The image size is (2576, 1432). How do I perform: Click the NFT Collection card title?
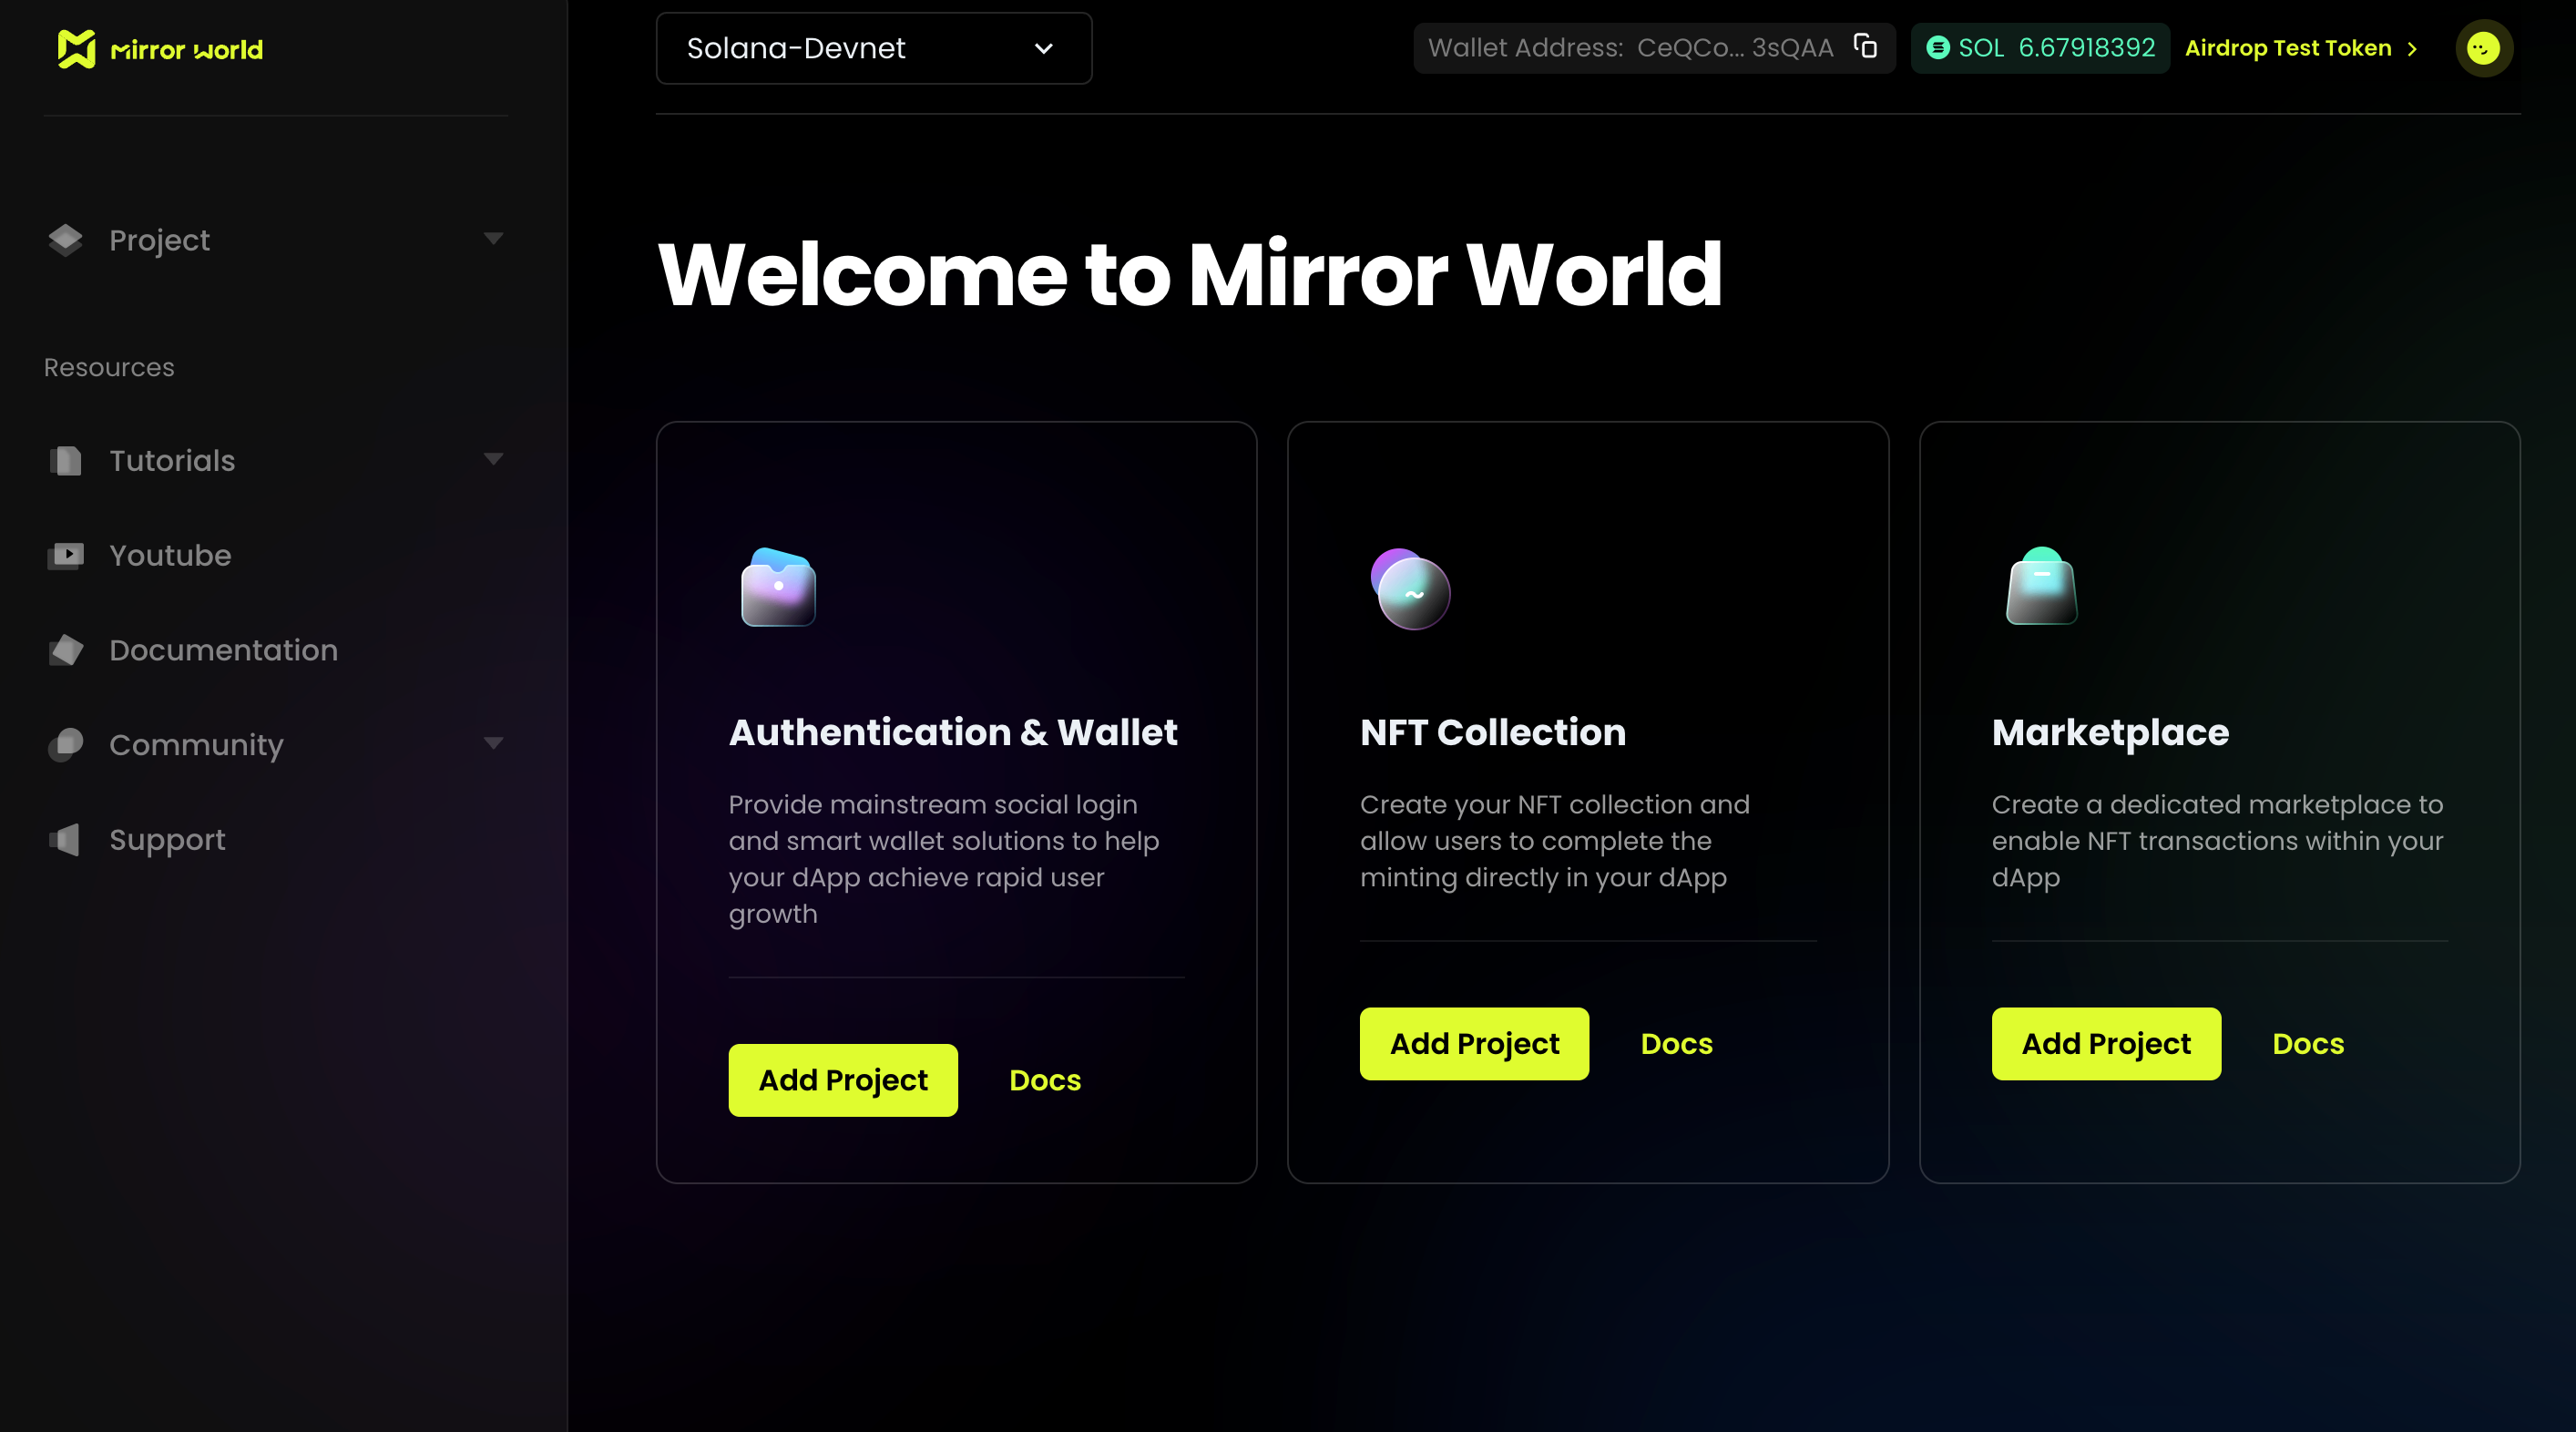1492,733
